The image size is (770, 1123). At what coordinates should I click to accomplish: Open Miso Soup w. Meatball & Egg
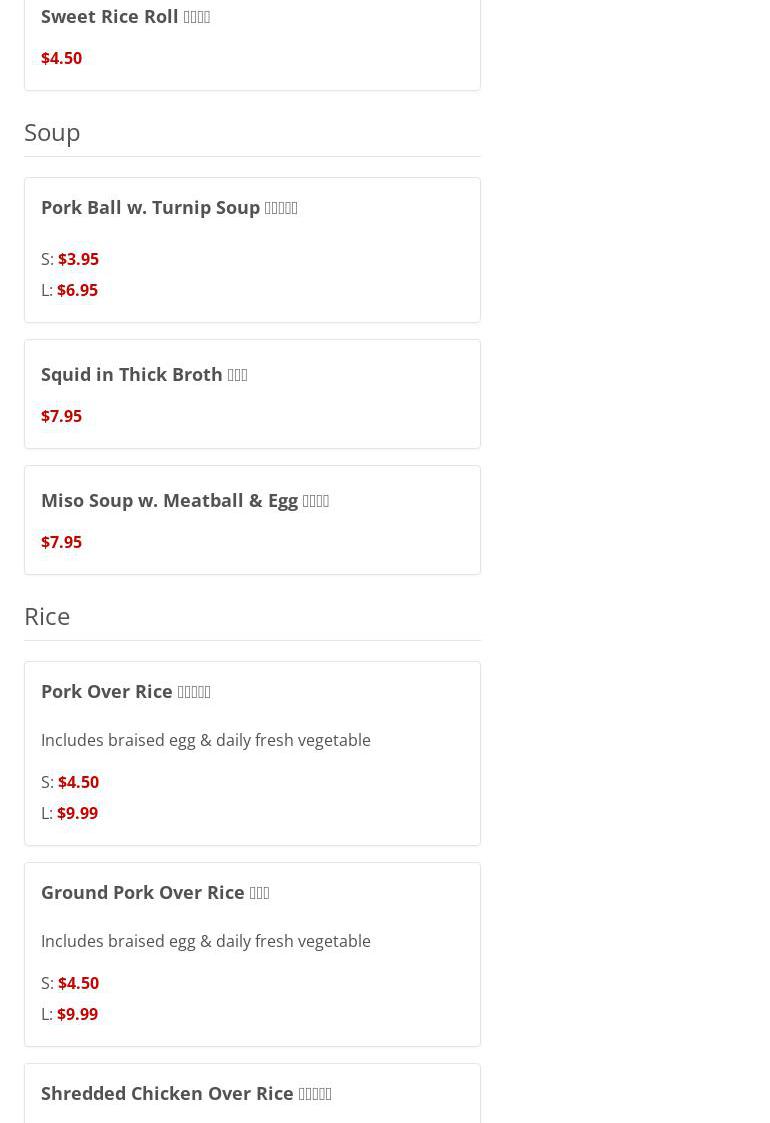185,501
